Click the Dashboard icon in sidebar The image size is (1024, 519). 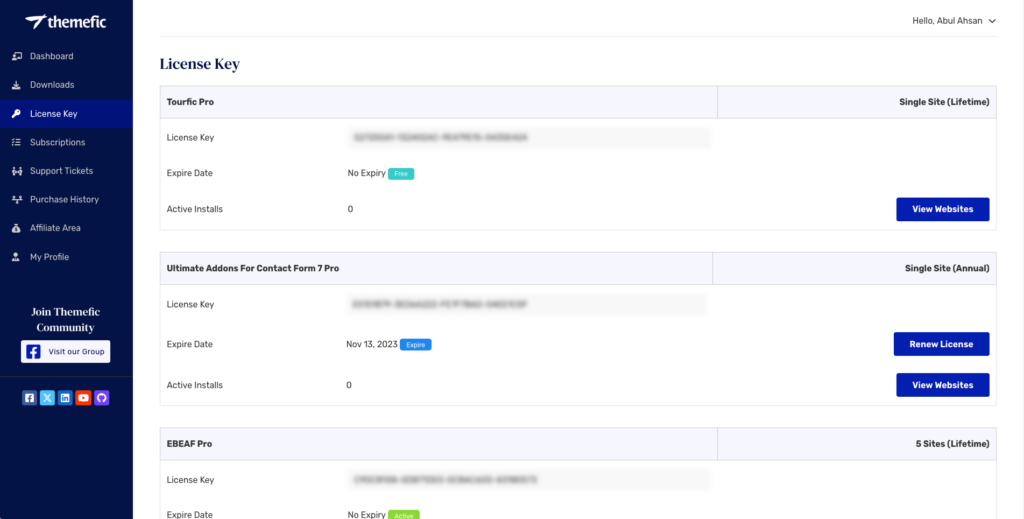pos(17,56)
